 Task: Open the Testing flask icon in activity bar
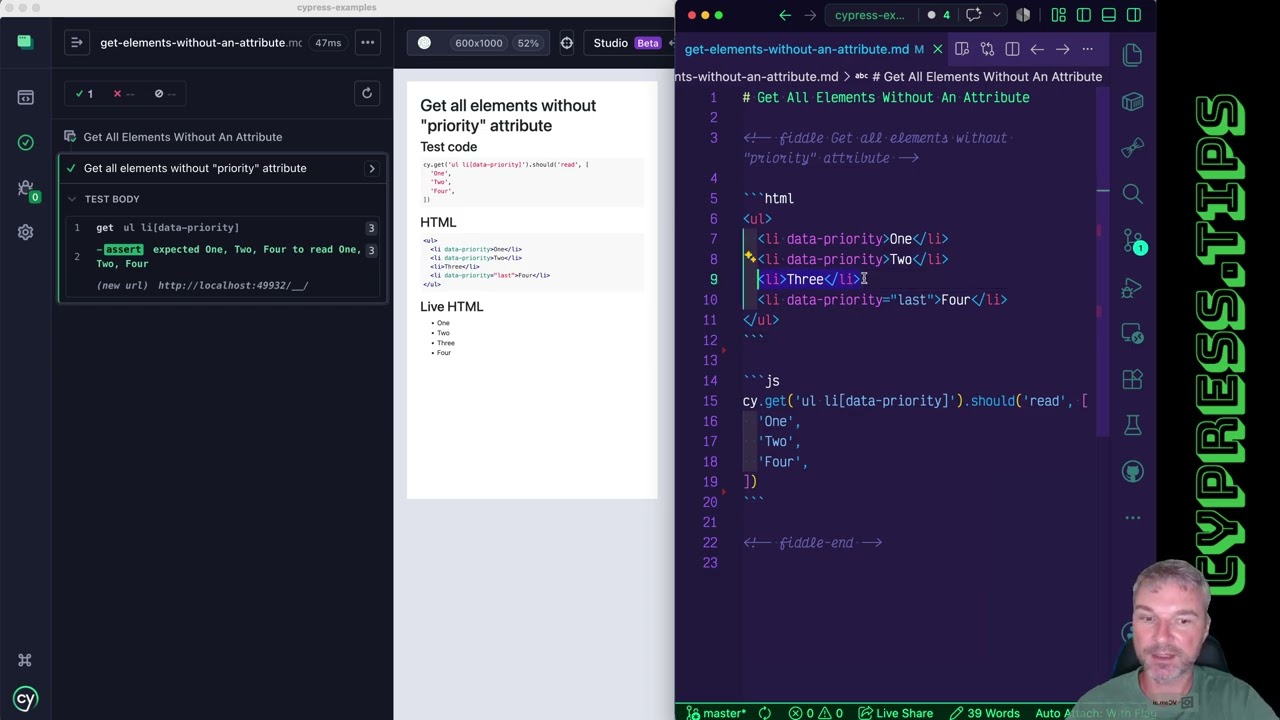coord(1132,426)
